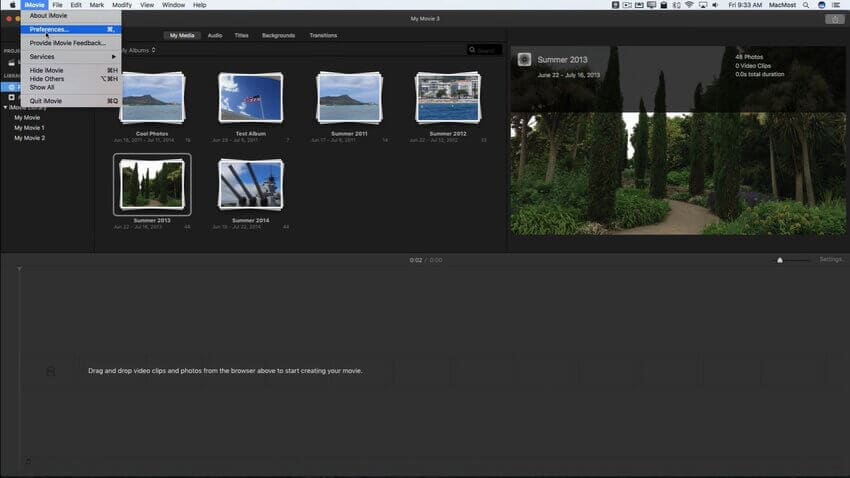
Task: Click the AirPlay display icon in the menu bar
Action: tap(703, 5)
